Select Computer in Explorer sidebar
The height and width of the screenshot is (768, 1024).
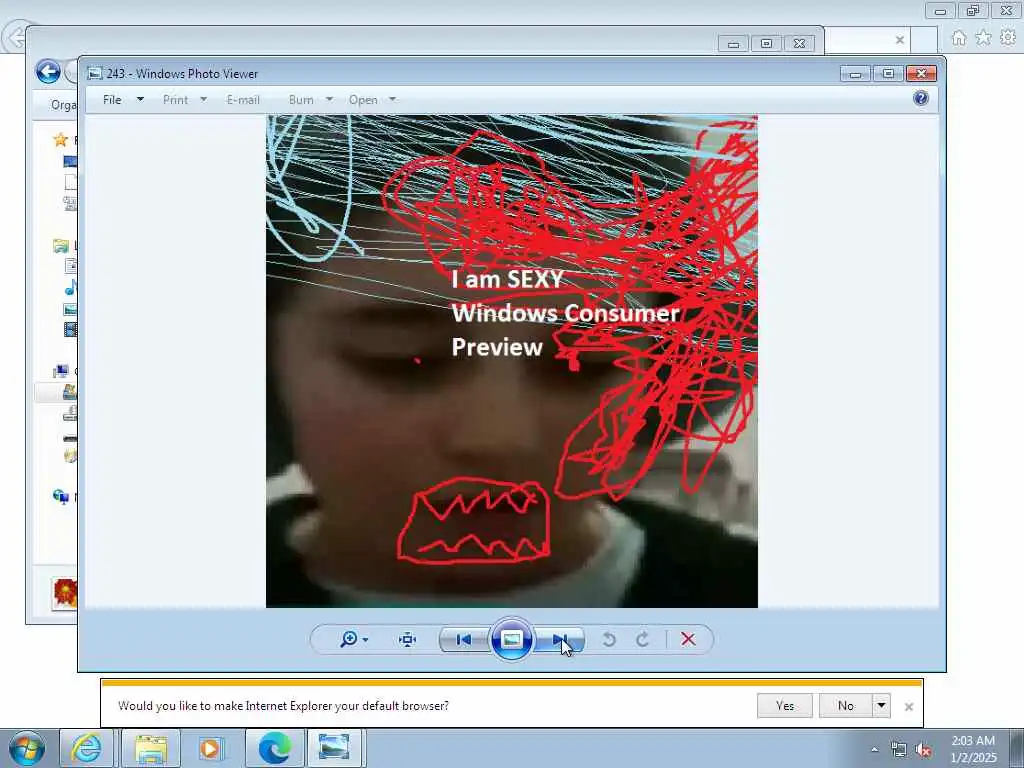pos(61,372)
